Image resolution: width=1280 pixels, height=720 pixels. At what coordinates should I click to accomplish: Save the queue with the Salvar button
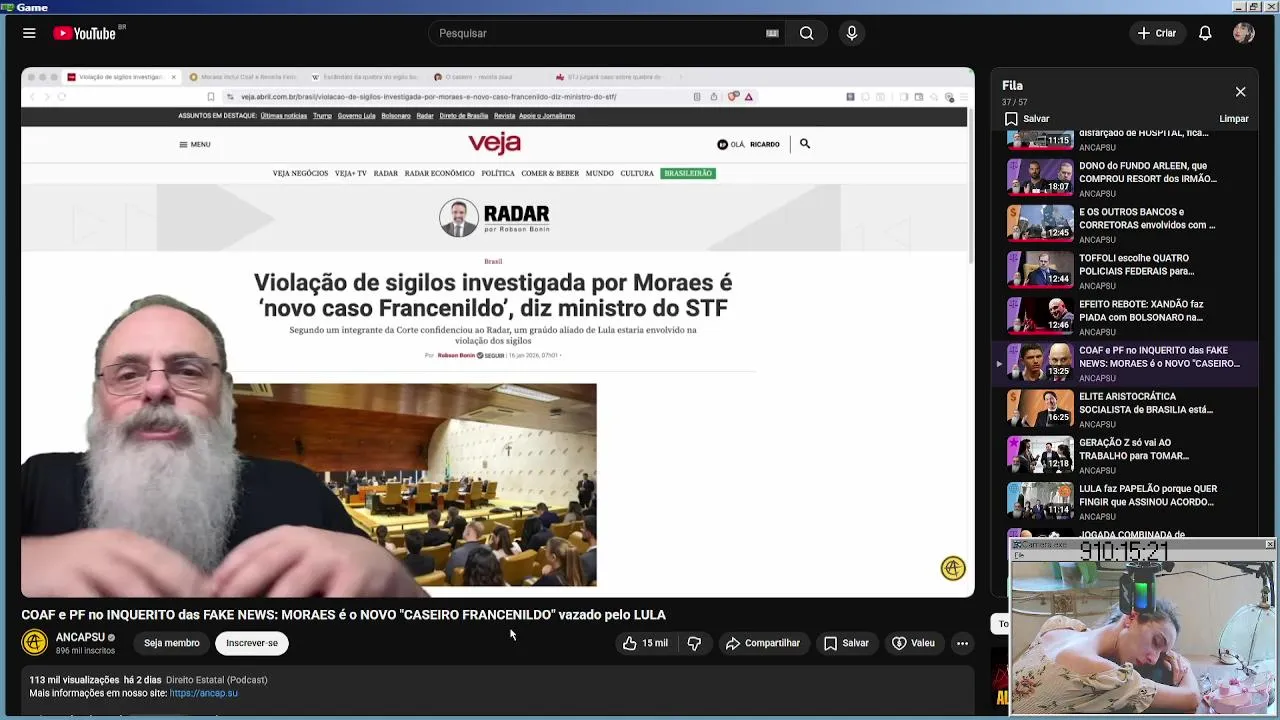click(x=1027, y=119)
